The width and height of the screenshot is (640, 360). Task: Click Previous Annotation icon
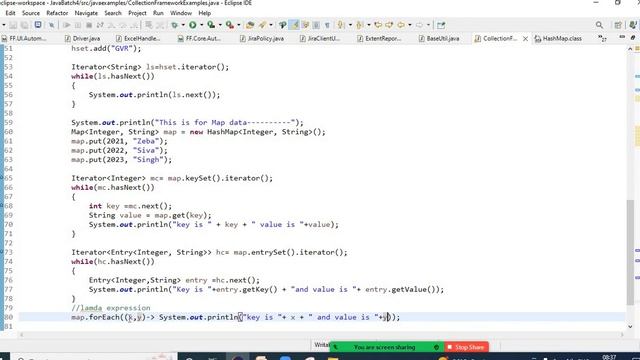pos(359,25)
